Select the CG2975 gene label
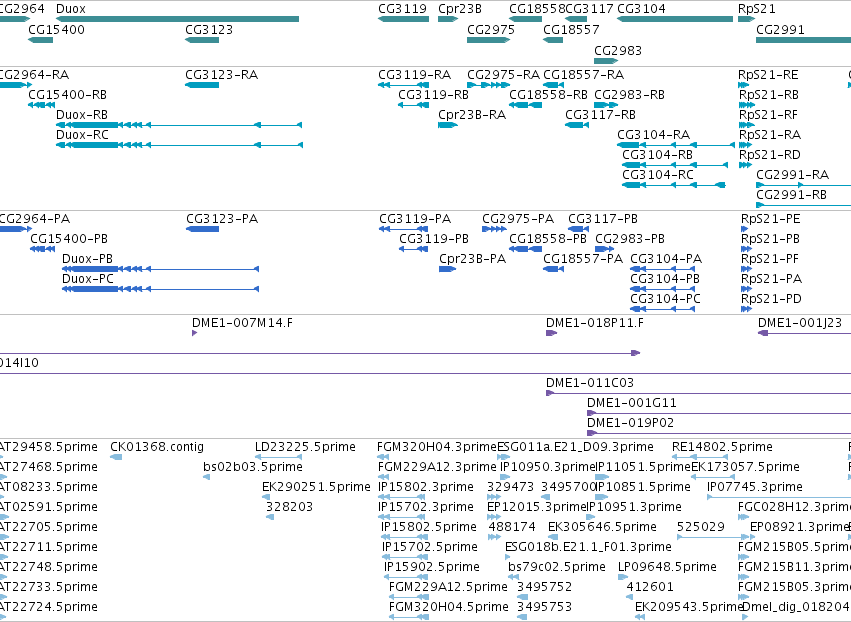This screenshot has width=851, height=622. pos(491,29)
